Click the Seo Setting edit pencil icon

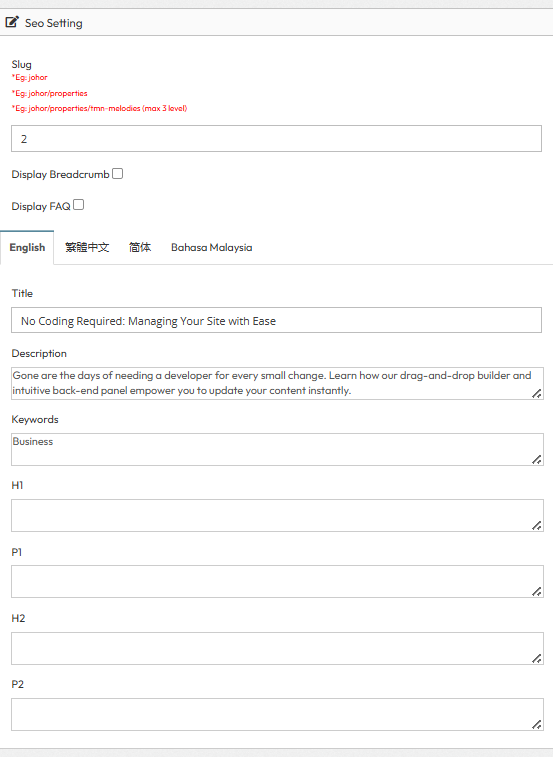tap(12, 22)
